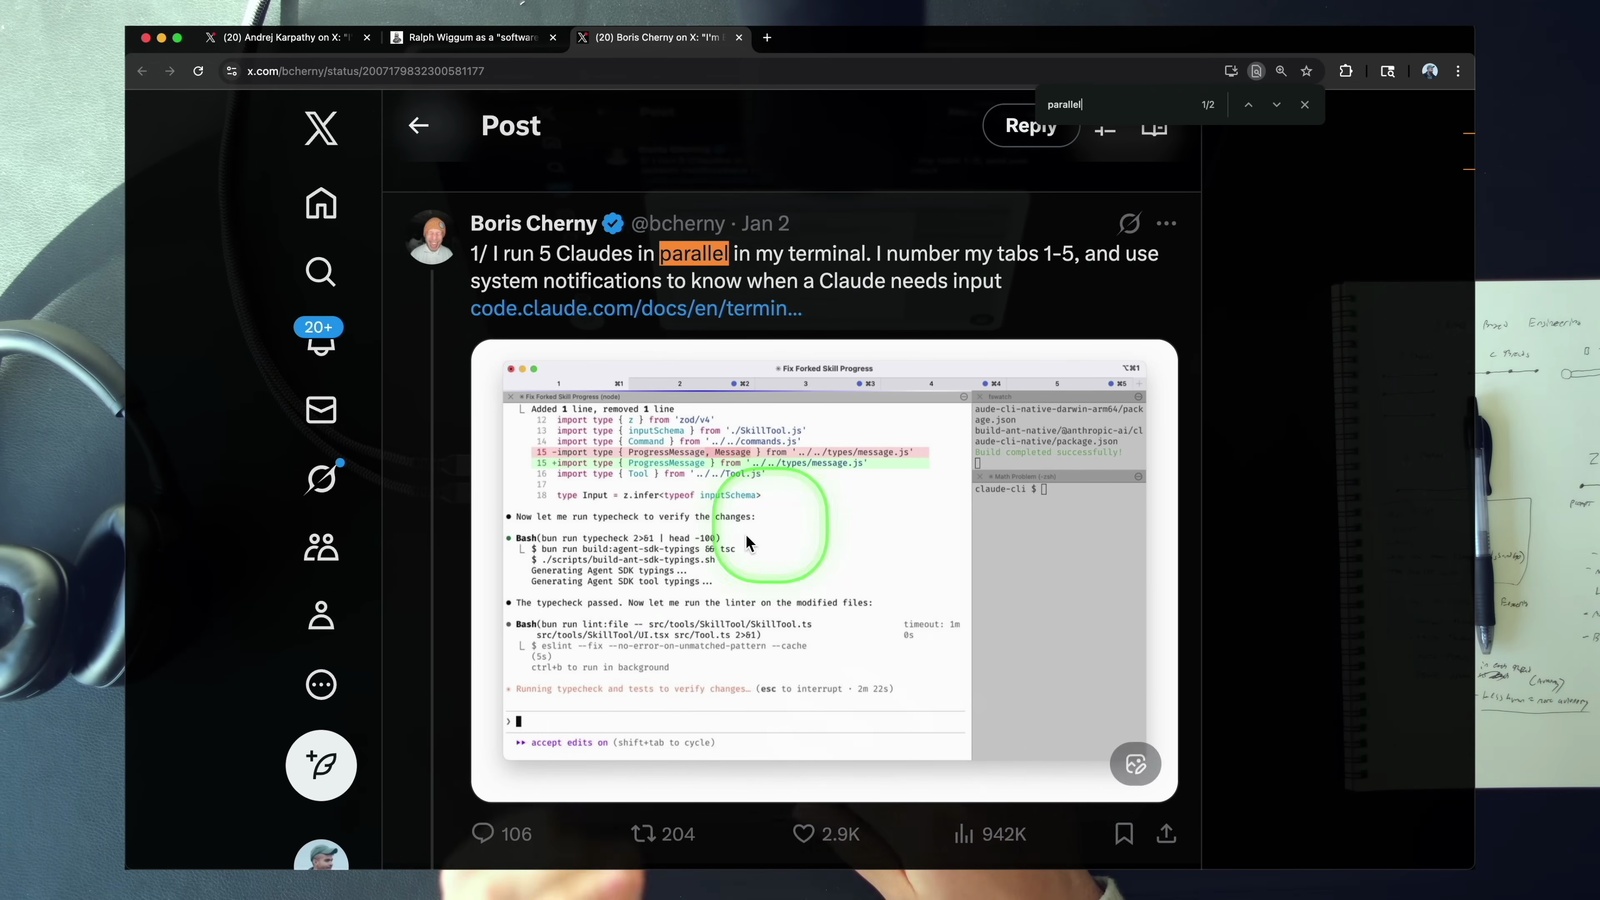This screenshot has width=1600, height=900.
Task: Switch to the Andrej Karpathy tab
Action: pyautogui.click(x=285, y=38)
